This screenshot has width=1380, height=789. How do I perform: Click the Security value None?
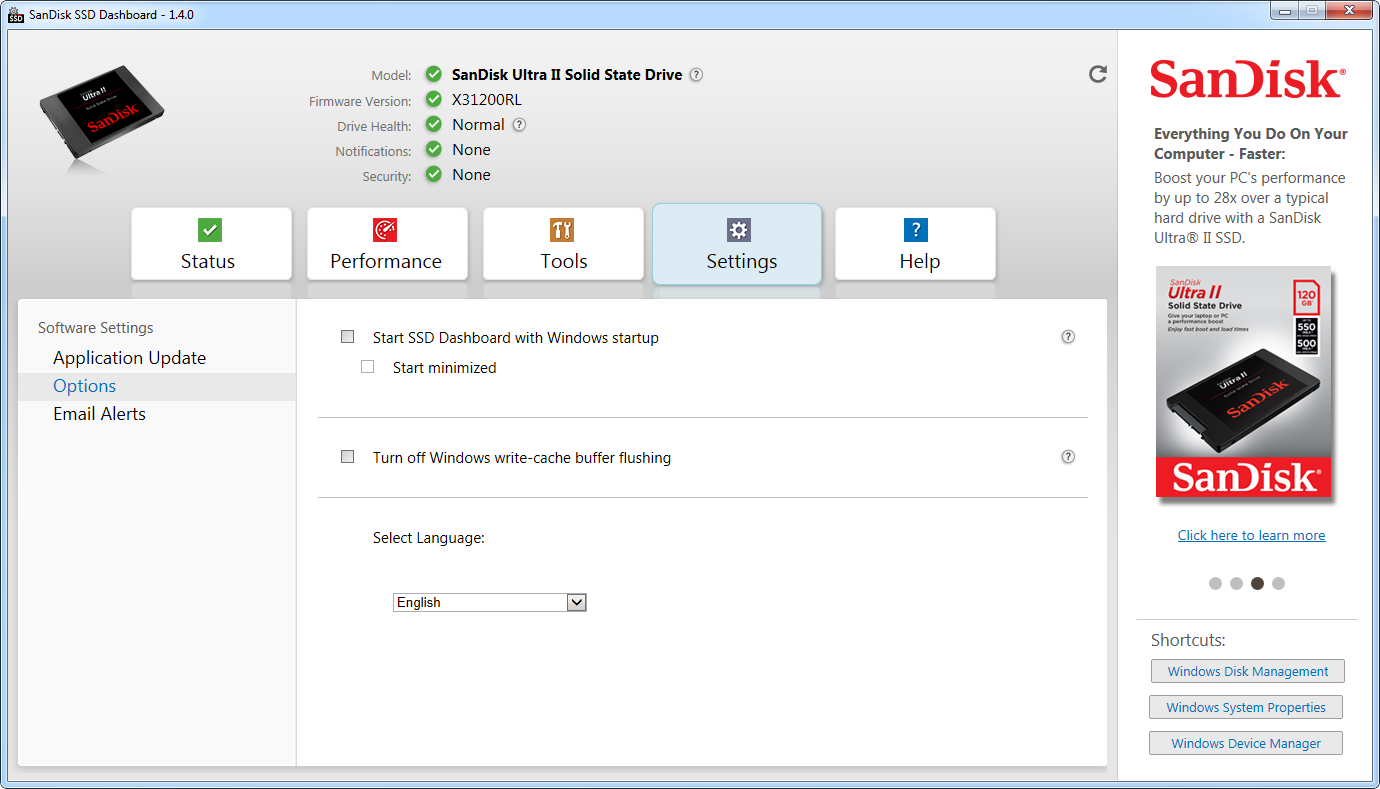(x=471, y=175)
